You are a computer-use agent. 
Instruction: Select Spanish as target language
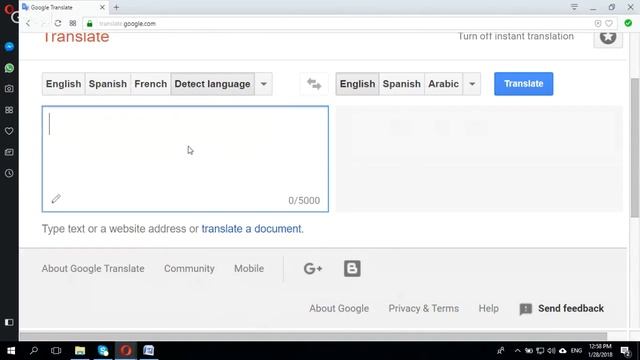coord(402,84)
